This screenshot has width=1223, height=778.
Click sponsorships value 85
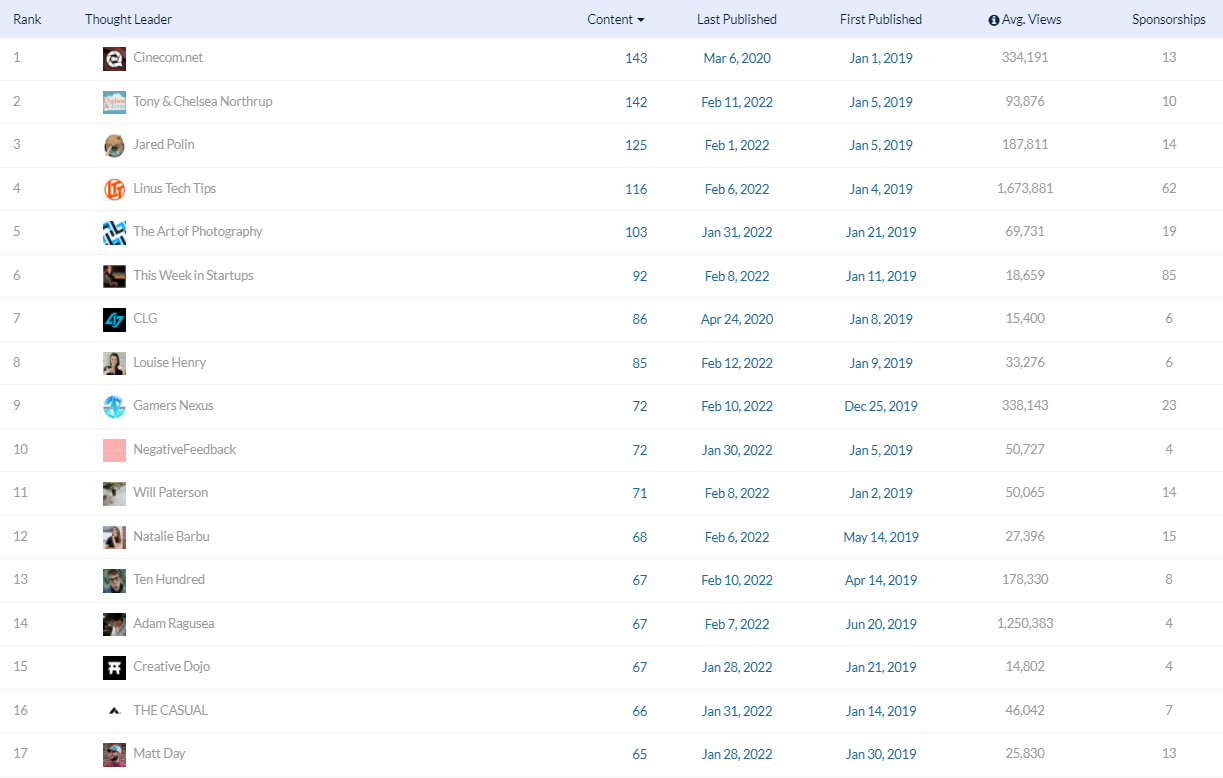[x=1169, y=275]
